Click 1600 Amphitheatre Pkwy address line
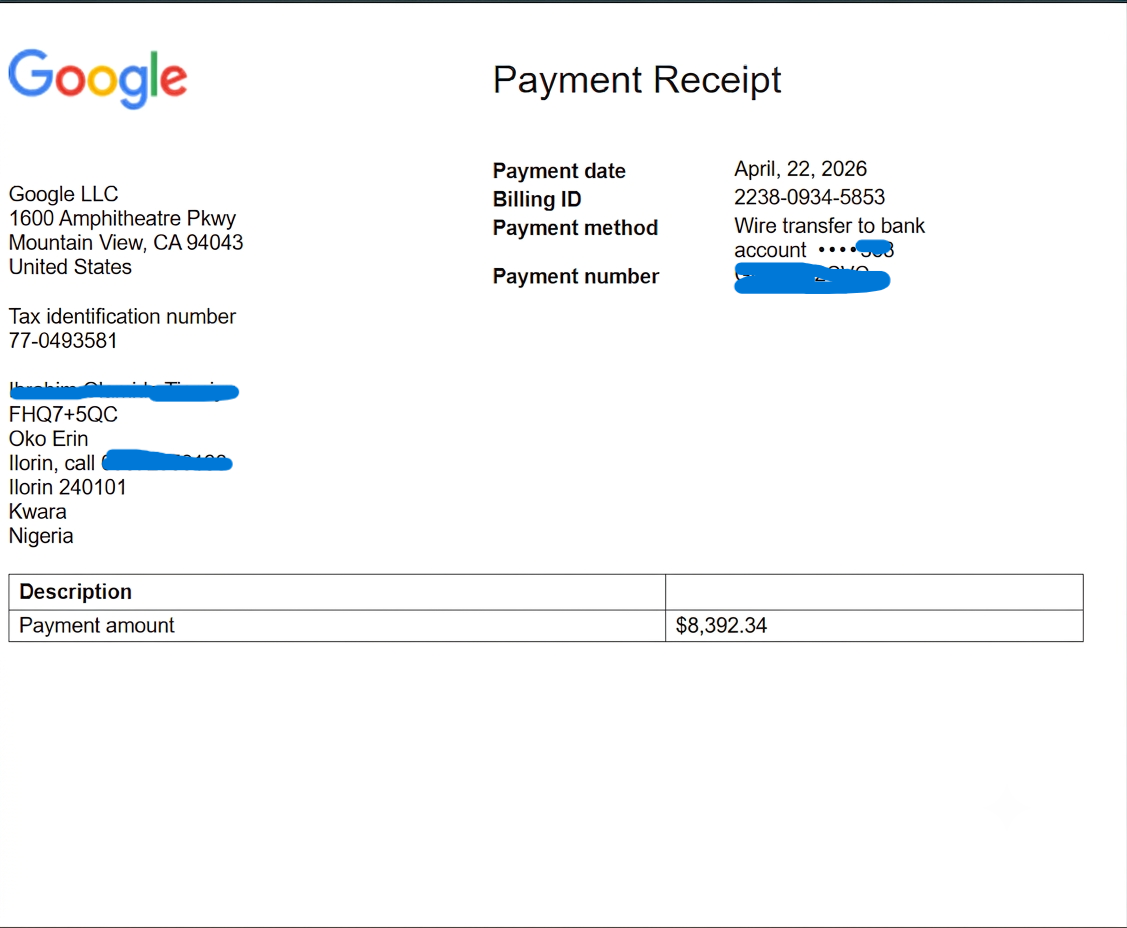The width and height of the screenshot is (1127, 928). click(122, 219)
